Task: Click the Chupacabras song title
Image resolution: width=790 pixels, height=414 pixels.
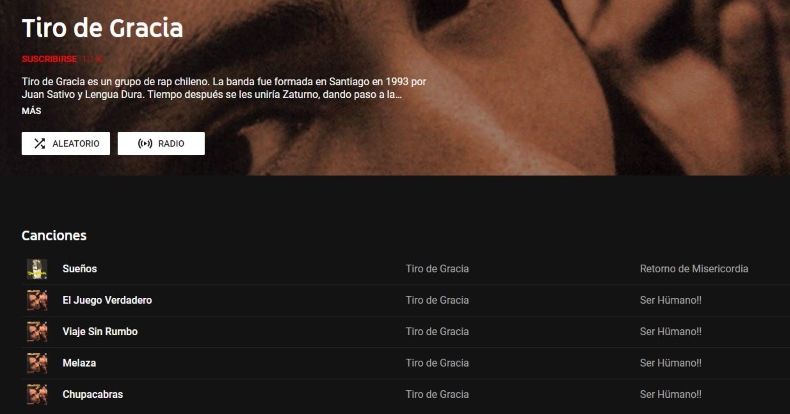Action: tap(92, 394)
